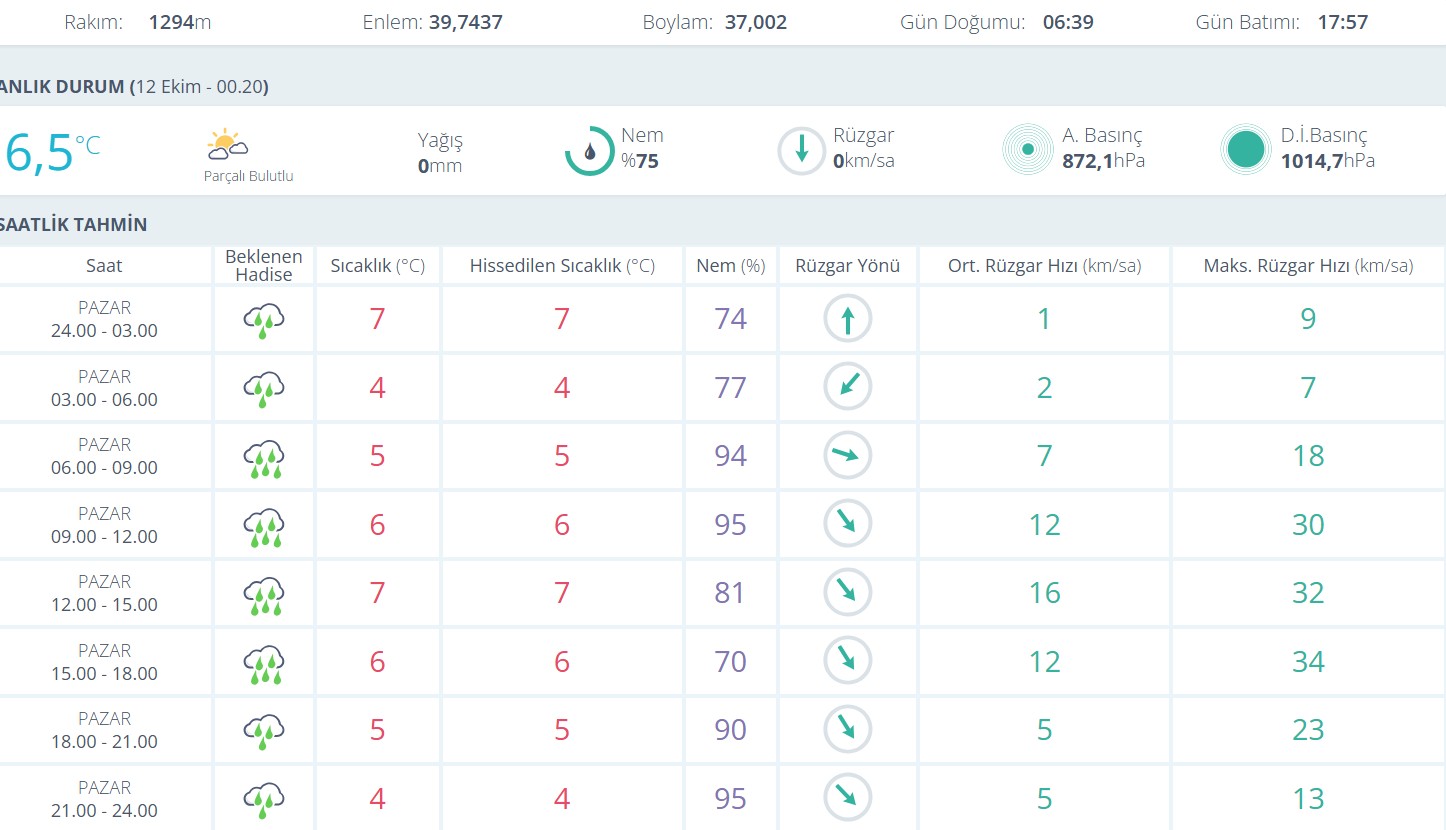The width and height of the screenshot is (1446, 830).
Task: Click the D.İ.Basınç solid circle icon
Action: (1245, 150)
